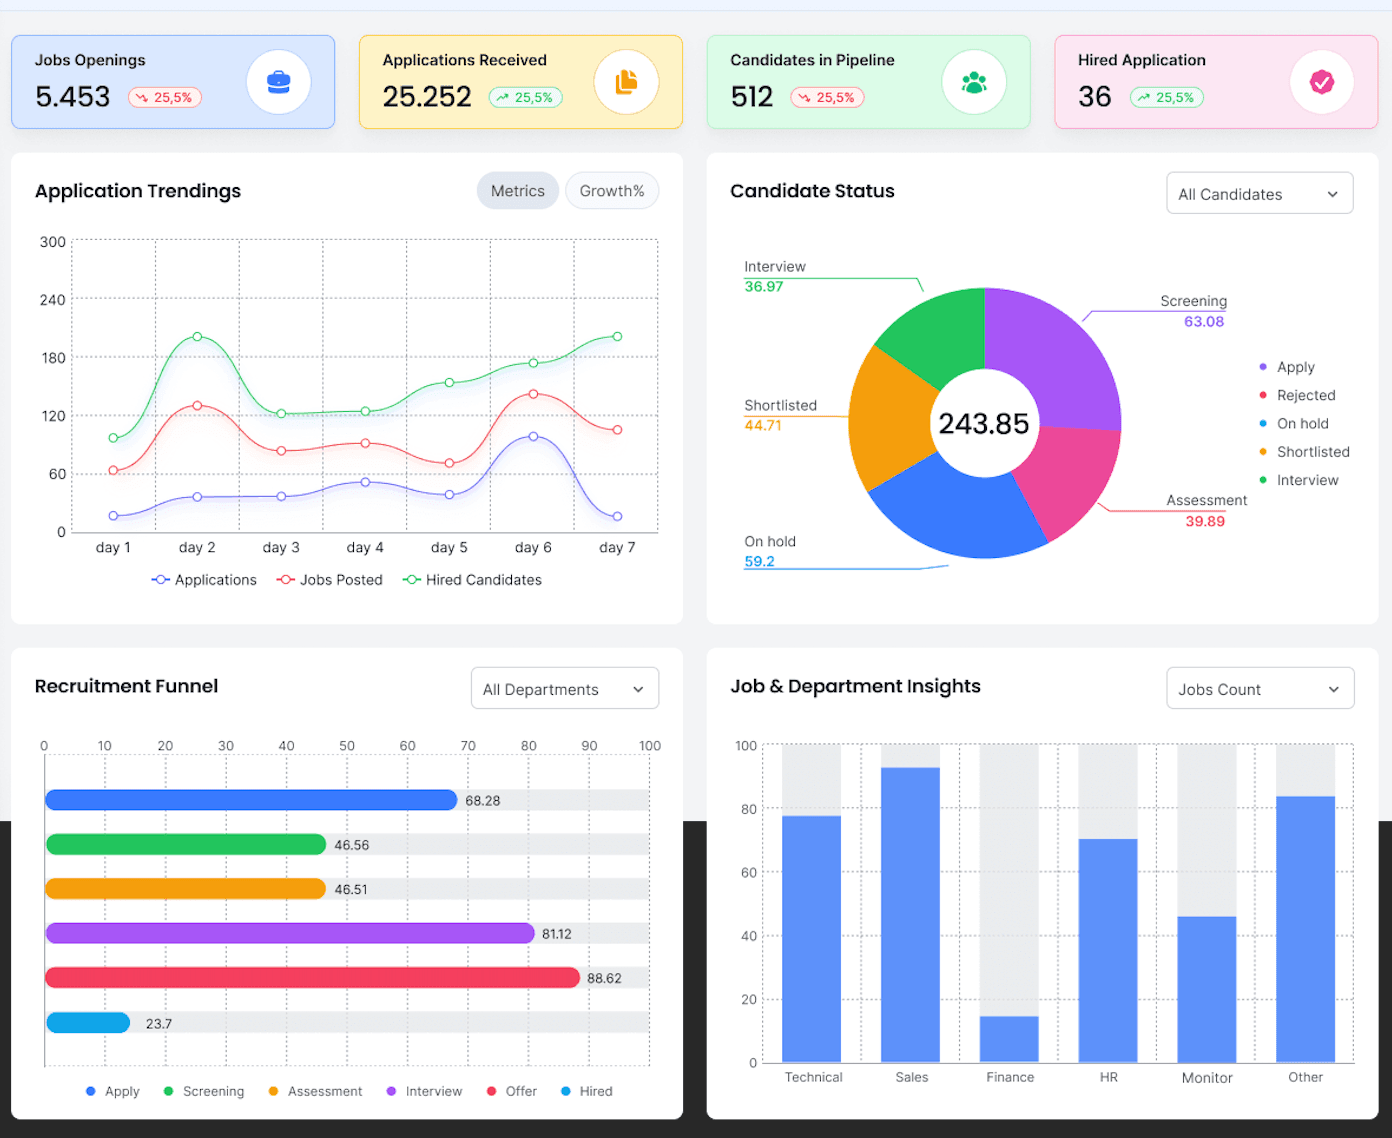
Task: Click the documents icon on Applications Received card
Action: pyautogui.click(x=627, y=82)
